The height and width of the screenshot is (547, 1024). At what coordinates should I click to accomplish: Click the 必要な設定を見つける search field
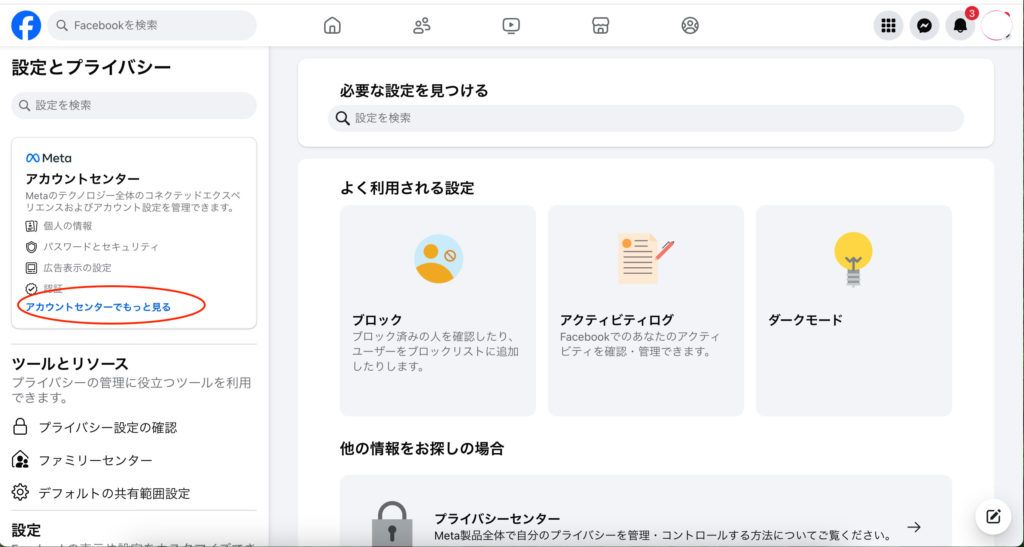point(646,118)
